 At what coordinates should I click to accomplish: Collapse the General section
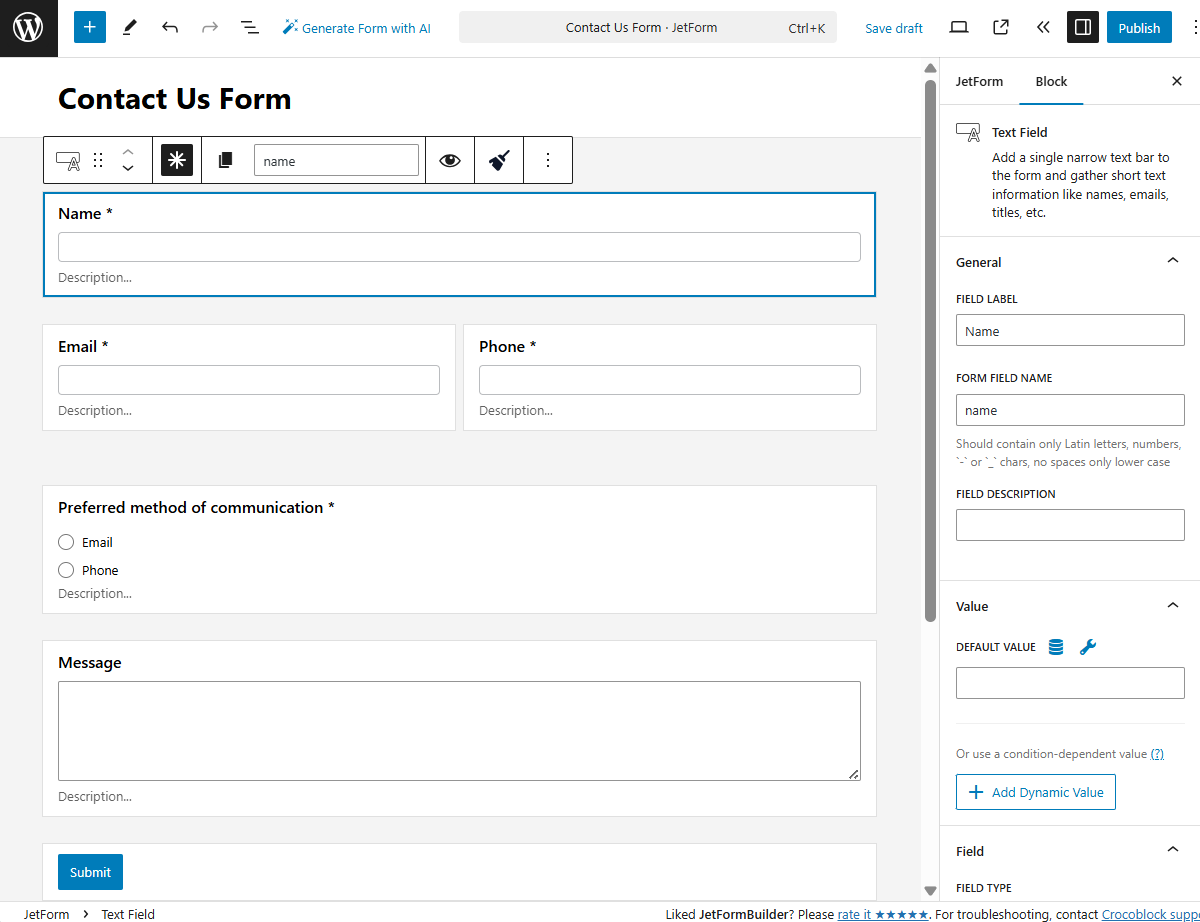pyautogui.click(x=1172, y=260)
